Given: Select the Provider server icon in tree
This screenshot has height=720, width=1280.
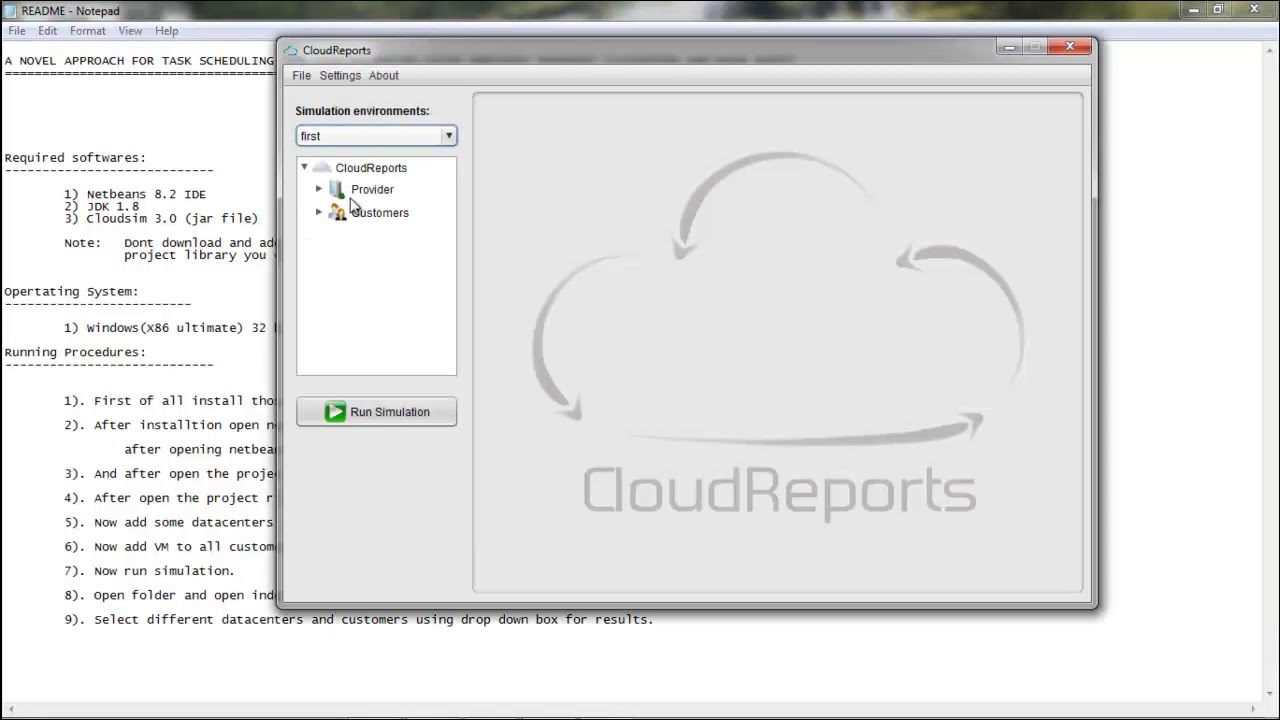Looking at the screenshot, I should (x=337, y=189).
